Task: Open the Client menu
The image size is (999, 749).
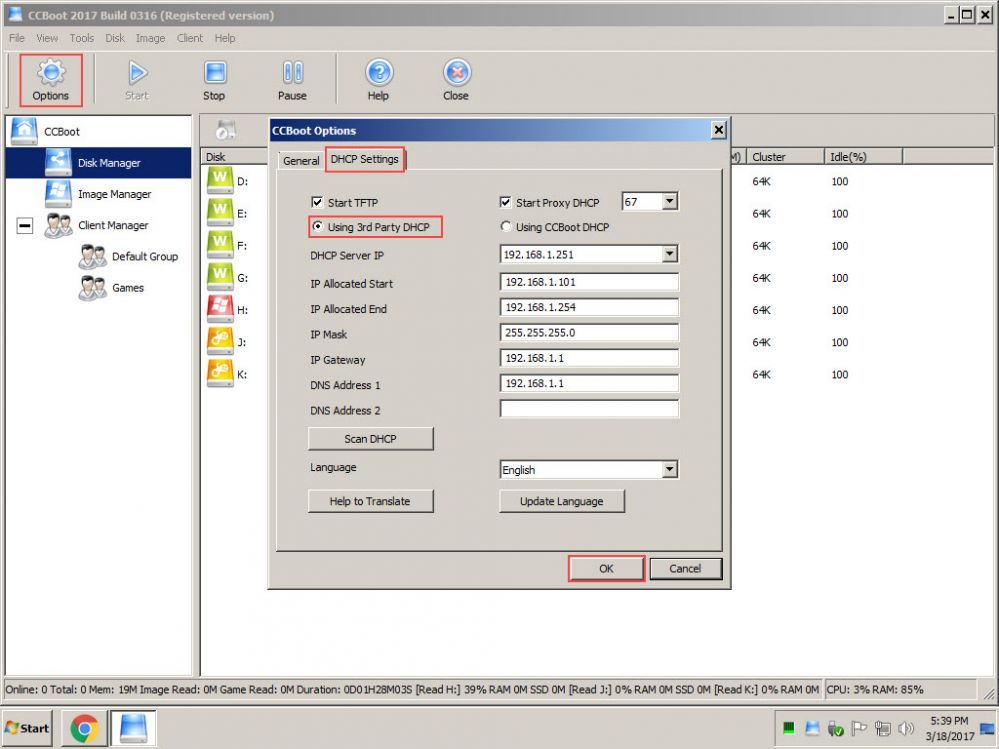Action: 190,38
